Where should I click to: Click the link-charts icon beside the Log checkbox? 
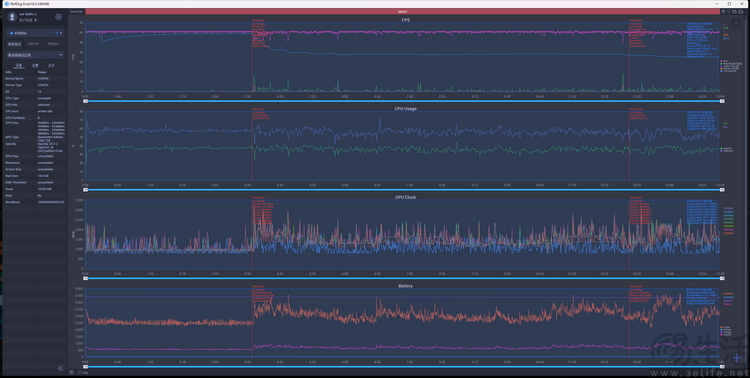[x=72, y=372]
